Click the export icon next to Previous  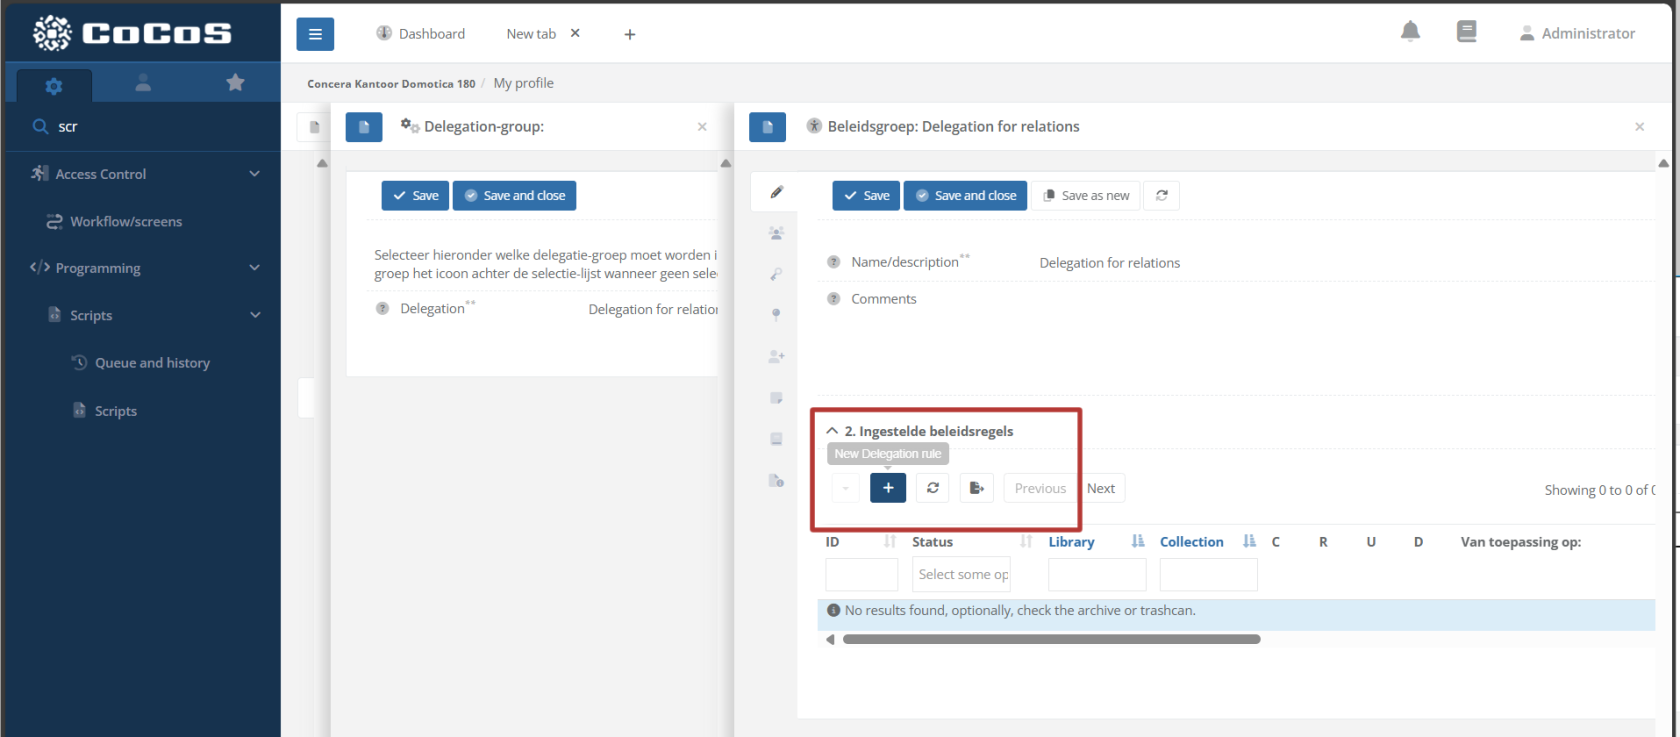tap(976, 488)
